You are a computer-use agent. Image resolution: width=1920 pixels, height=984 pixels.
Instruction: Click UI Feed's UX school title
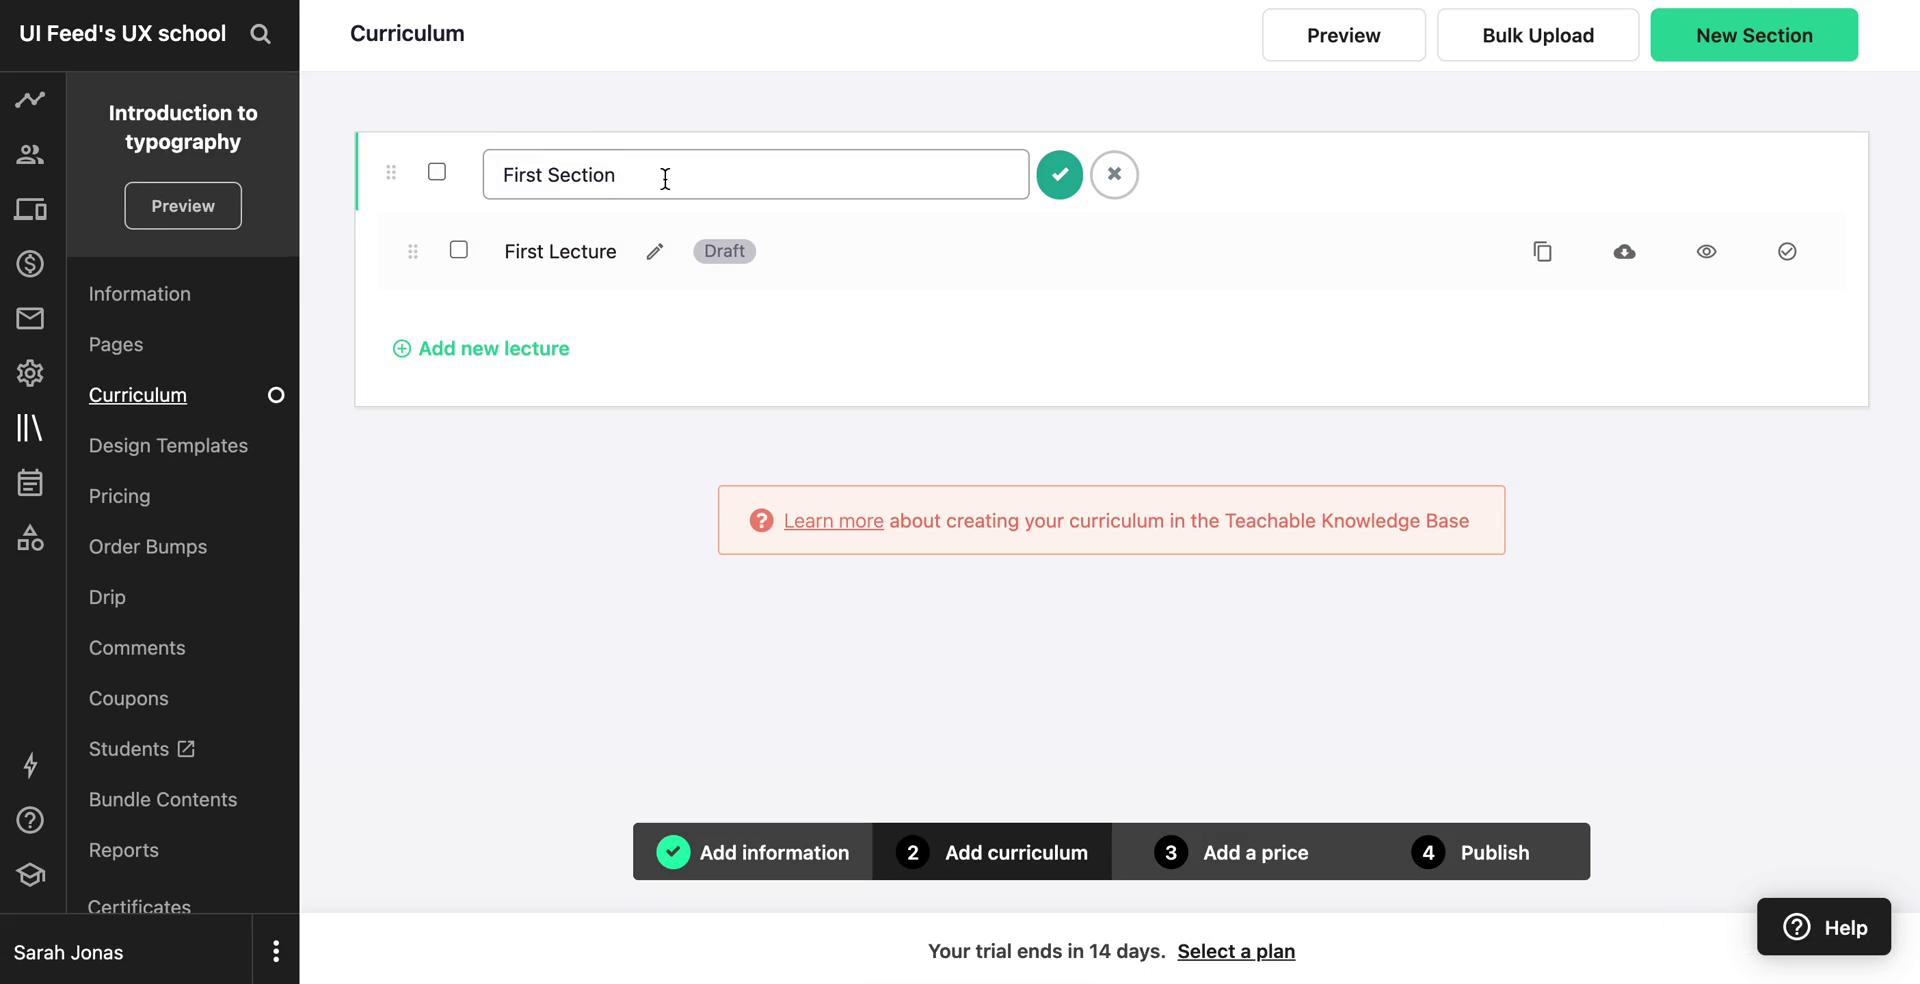point(123,34)
